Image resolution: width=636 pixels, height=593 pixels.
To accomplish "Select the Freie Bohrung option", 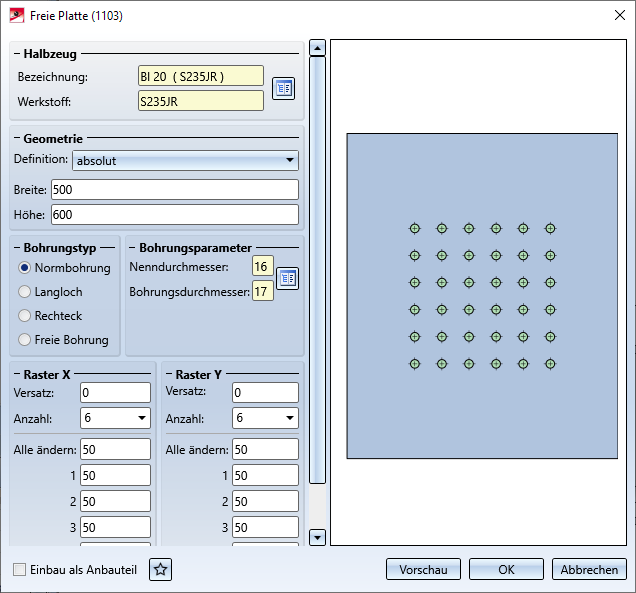I will 25,340.
